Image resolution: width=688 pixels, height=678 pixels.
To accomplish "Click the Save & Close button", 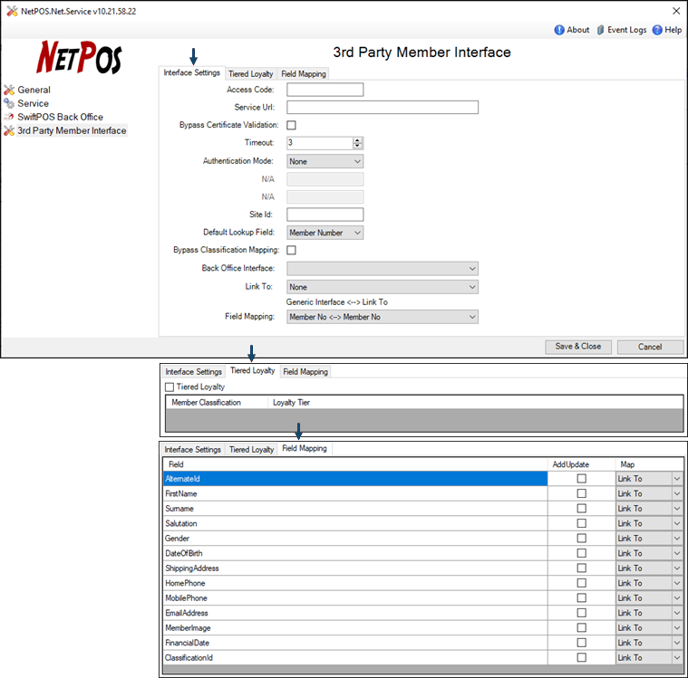I will pyautogui.click(x=578, y=347).
